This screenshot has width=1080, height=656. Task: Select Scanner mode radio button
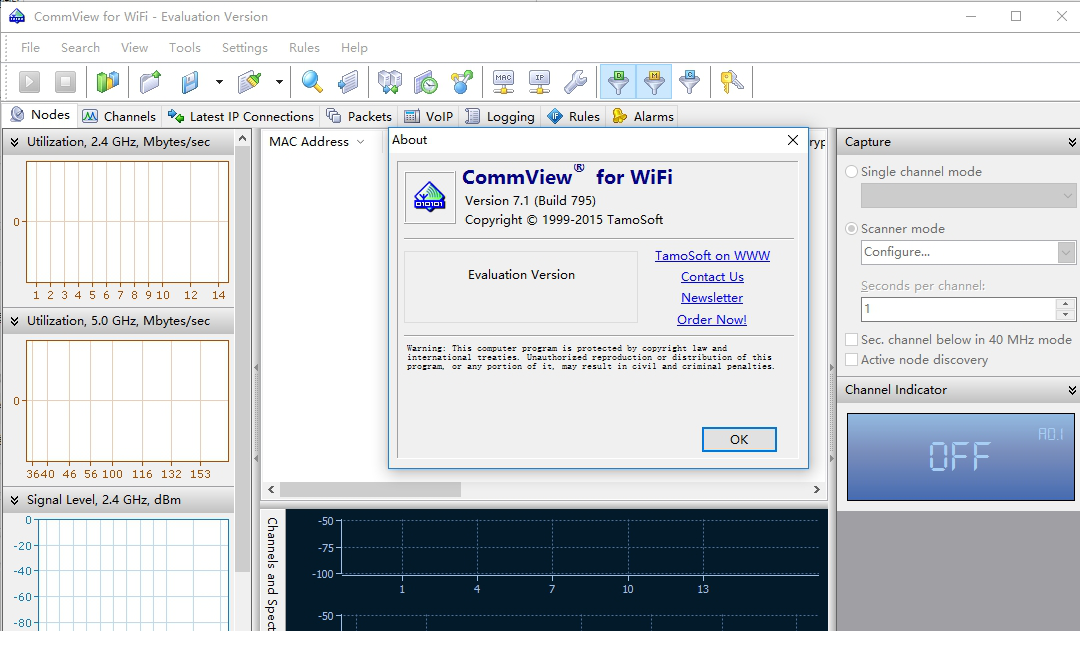[x=851, y=229]
